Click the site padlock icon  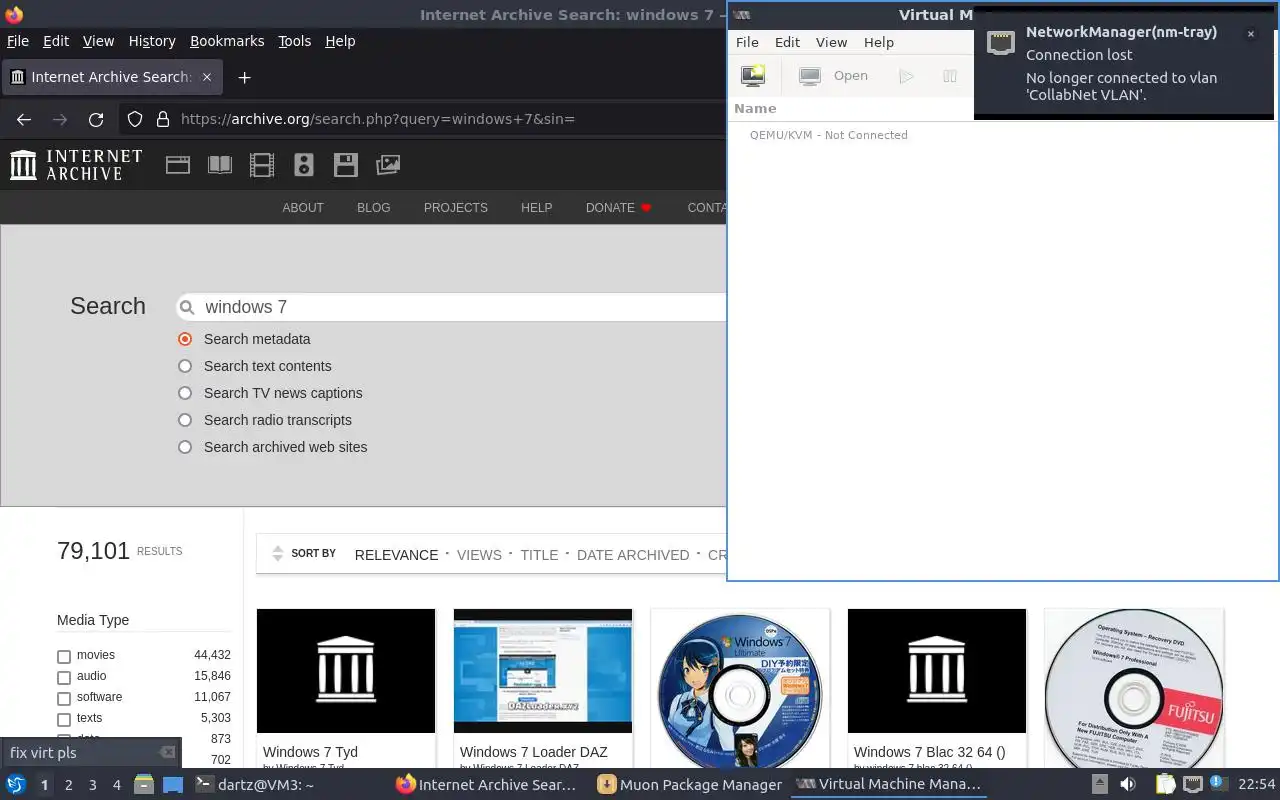pyautogui.click(x=163, y=119)
